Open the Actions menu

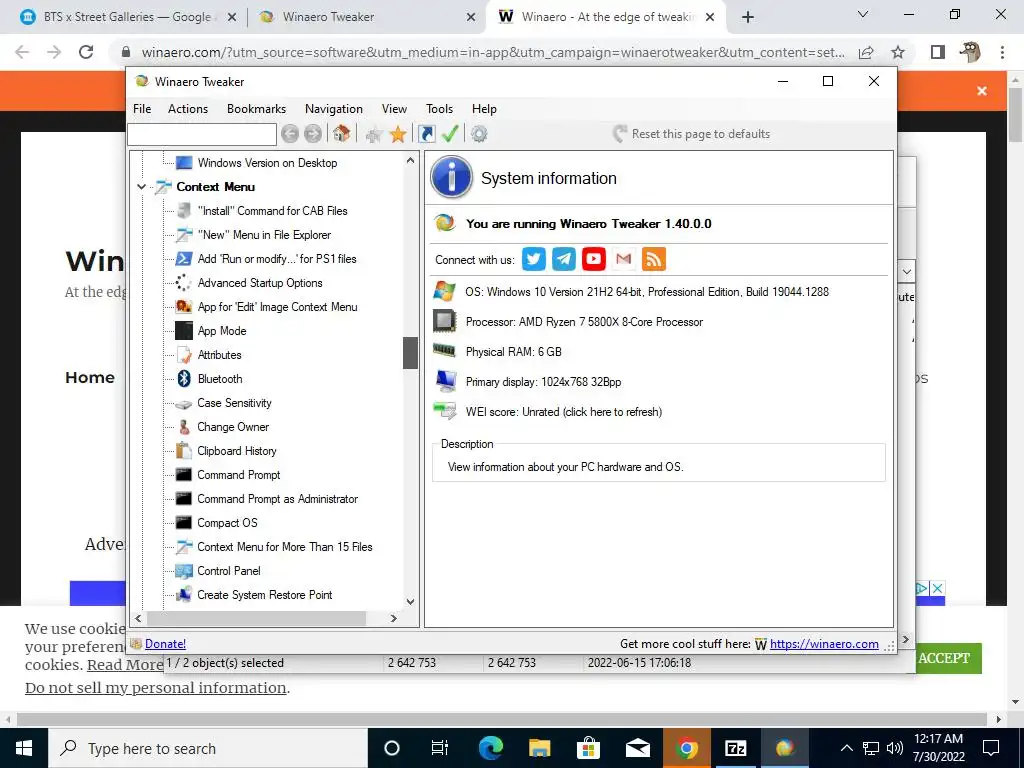(x=188, y=109)
